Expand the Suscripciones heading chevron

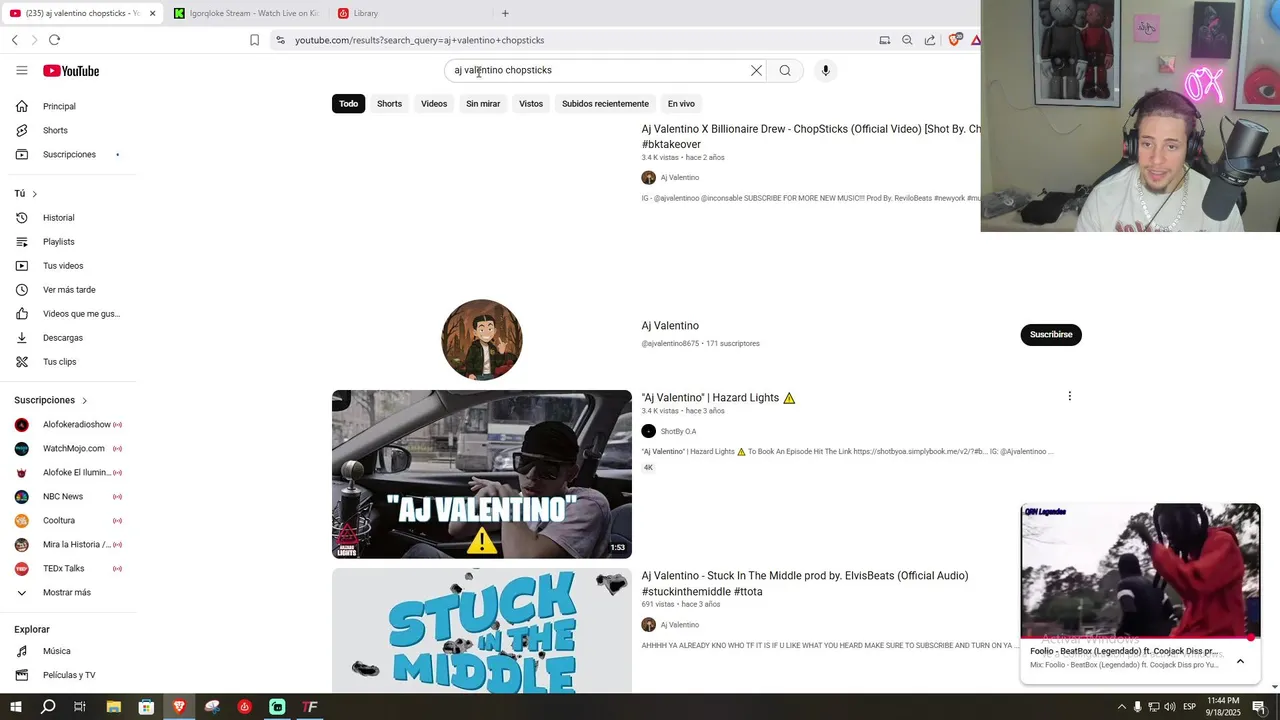pyautogui.click(x=84, y=401)
